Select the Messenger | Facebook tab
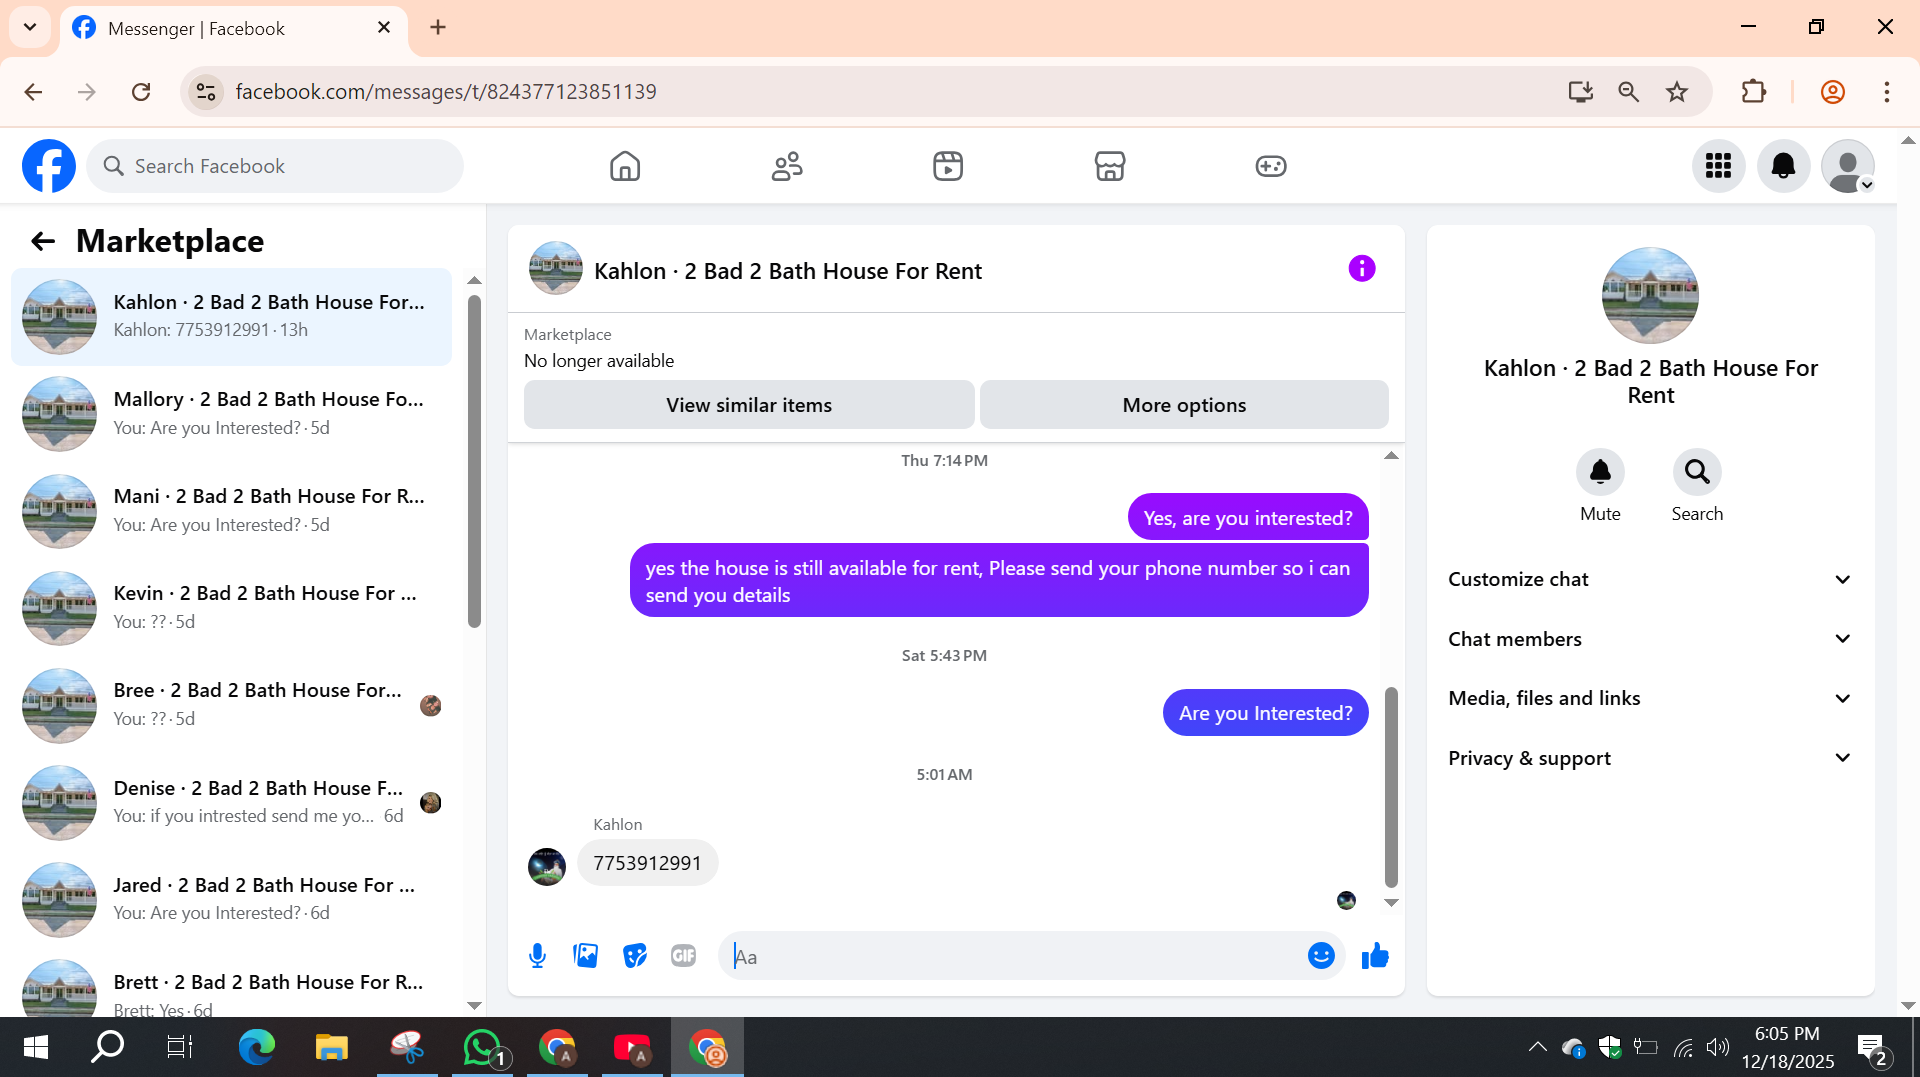1920x1077 pixels. [234, 28]
